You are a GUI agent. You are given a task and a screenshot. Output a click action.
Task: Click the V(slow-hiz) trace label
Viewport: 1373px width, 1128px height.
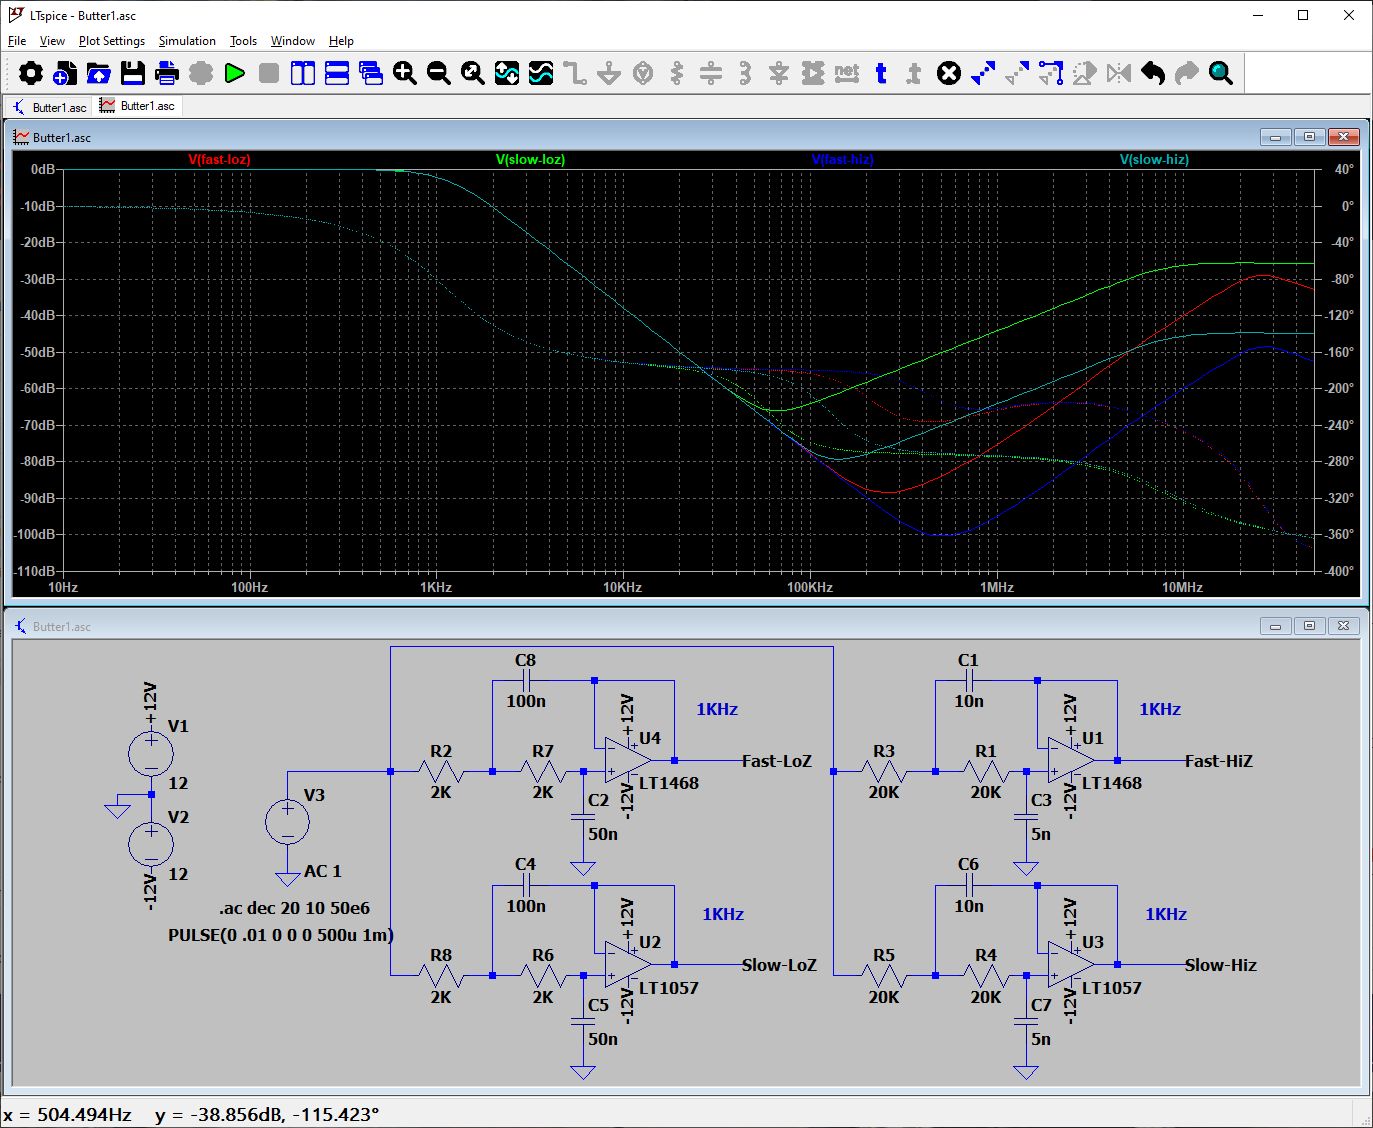(x=1154, y=160)
